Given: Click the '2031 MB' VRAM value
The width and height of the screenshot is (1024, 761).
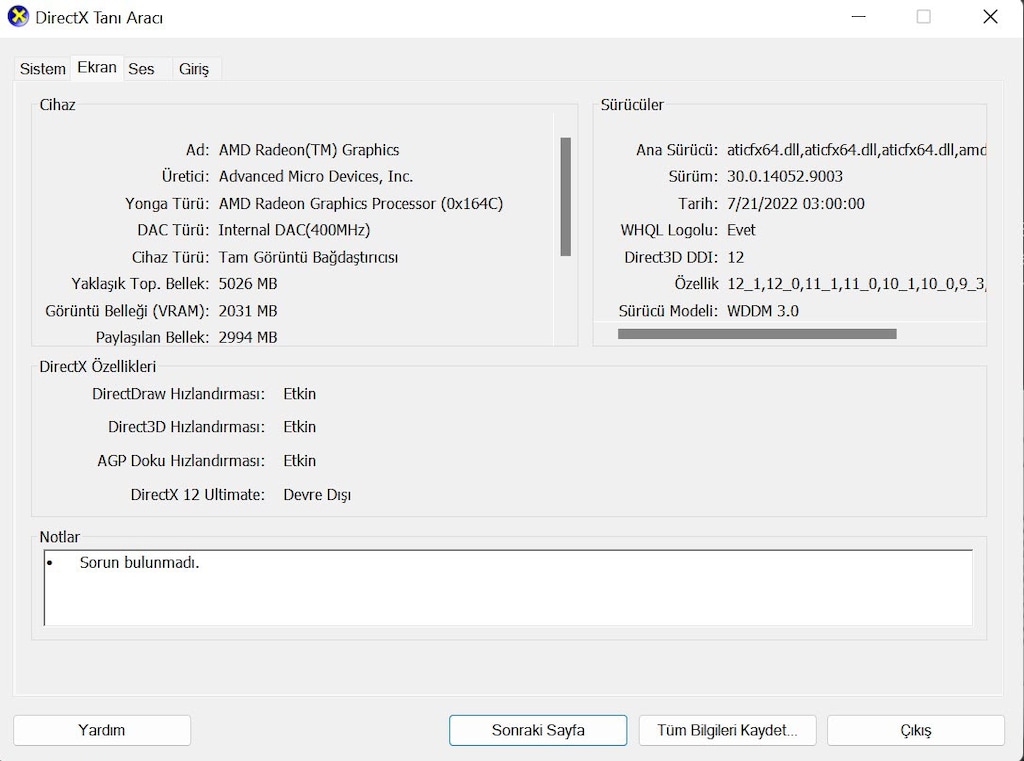Looking at the screenshot, I should 248,311.
